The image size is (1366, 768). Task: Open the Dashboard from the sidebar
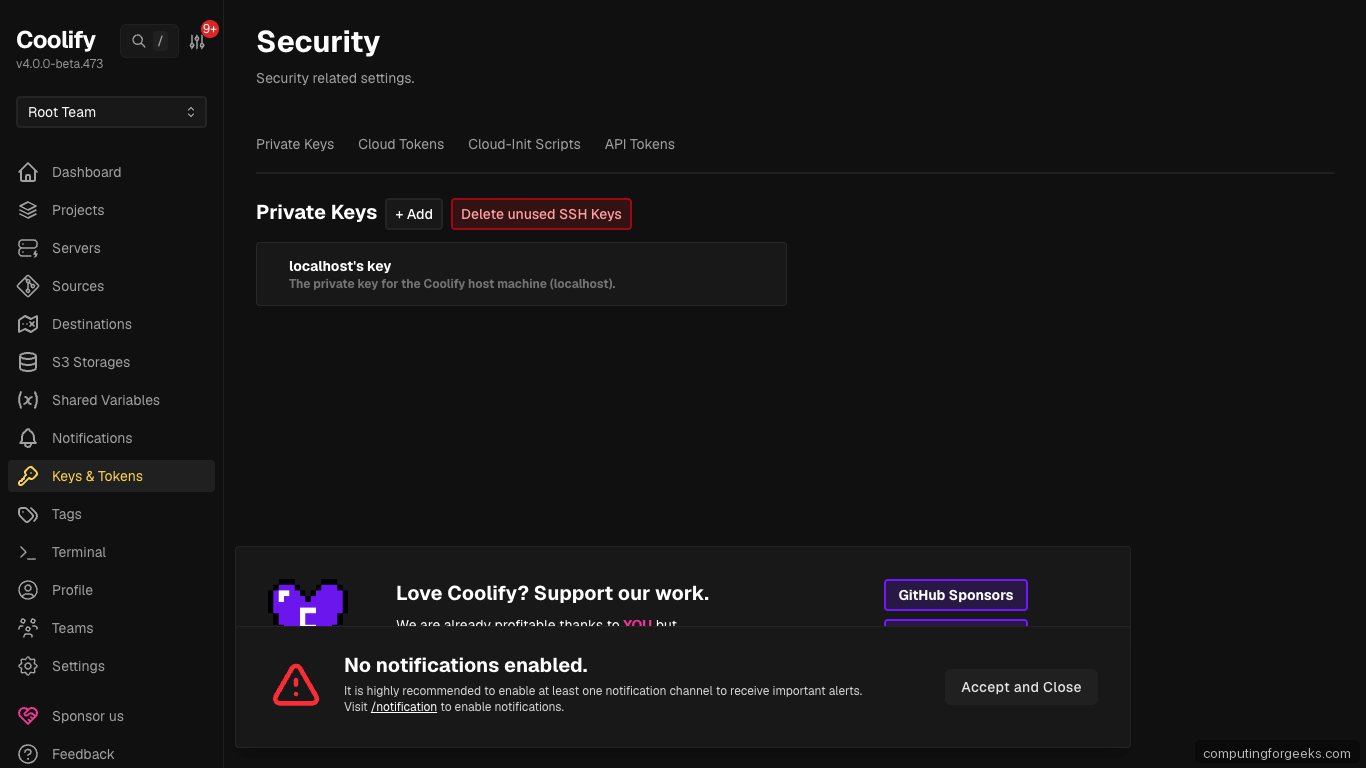coord(85,172)
